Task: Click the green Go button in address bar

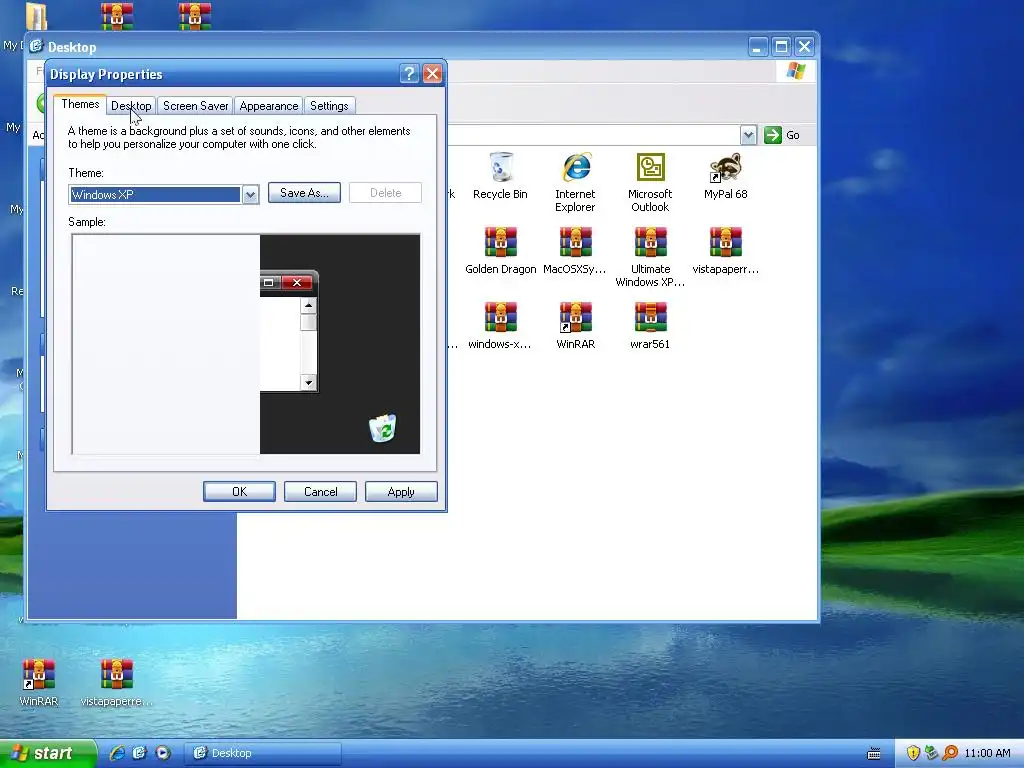Action: [782, 135]
